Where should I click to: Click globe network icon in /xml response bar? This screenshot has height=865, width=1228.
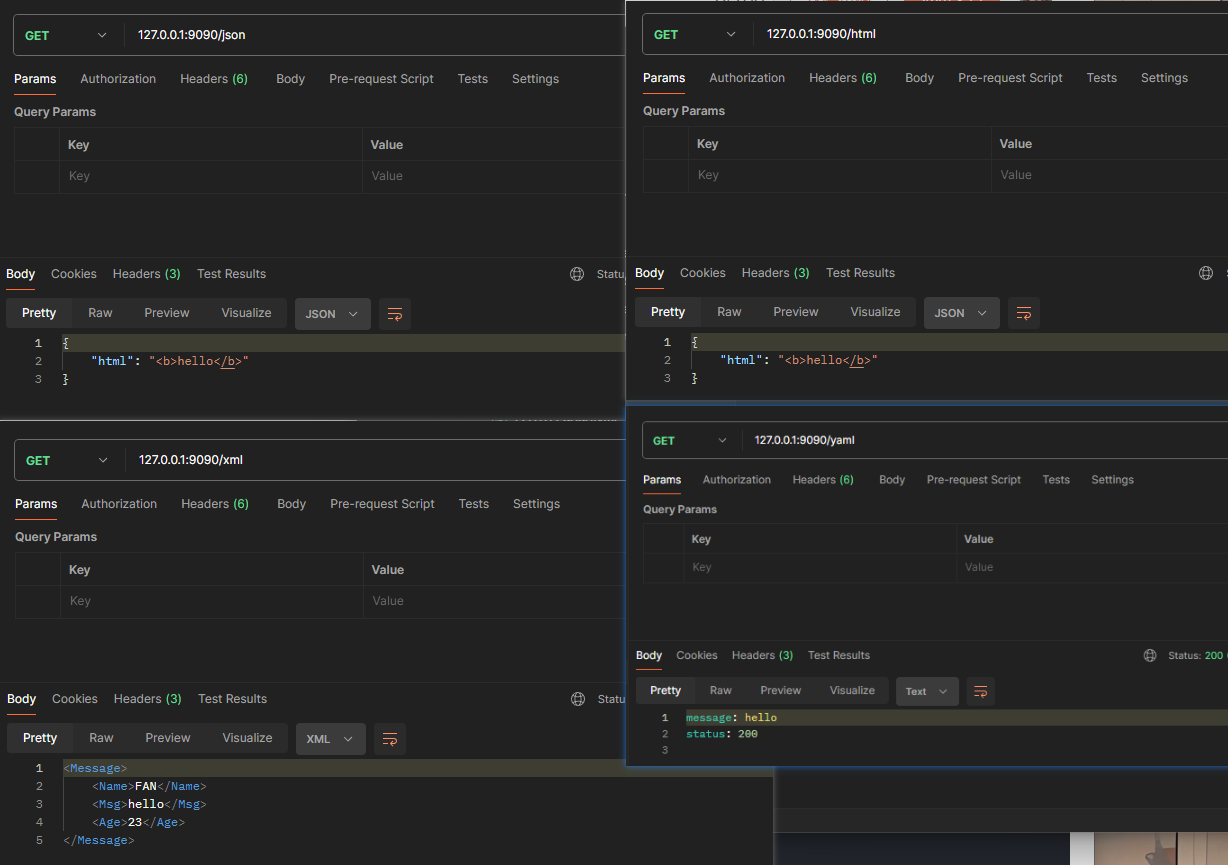[578, 699]
